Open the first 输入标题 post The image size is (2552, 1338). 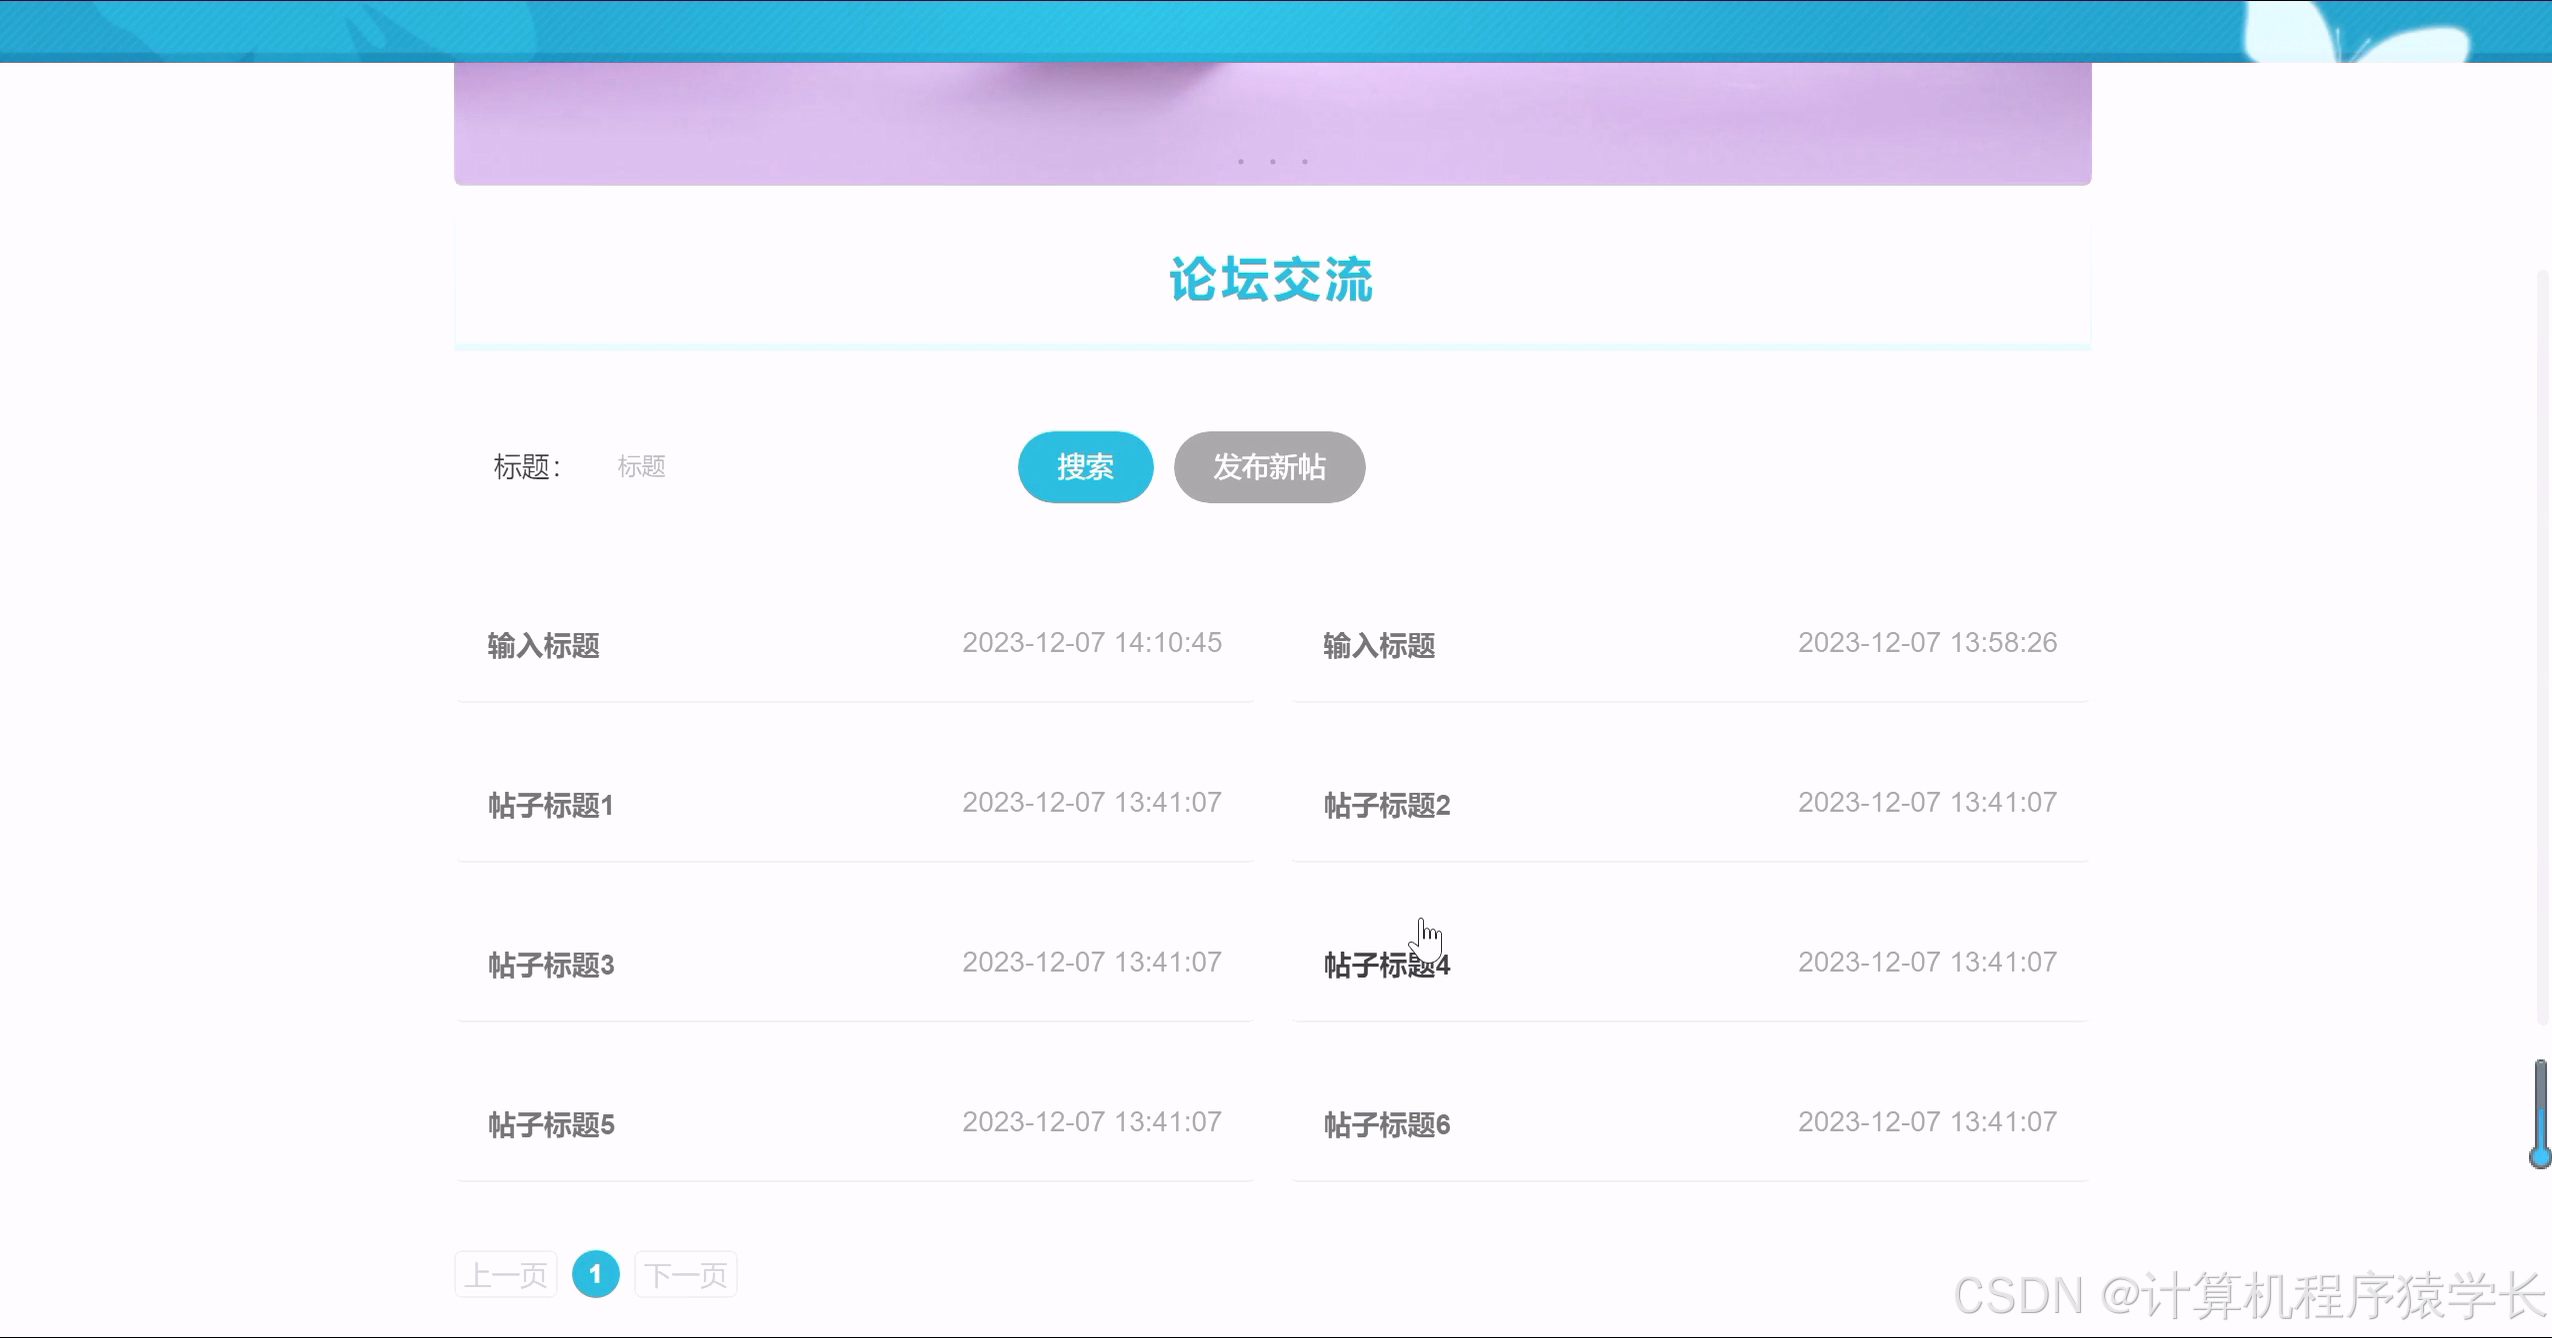tap(543, 645)
